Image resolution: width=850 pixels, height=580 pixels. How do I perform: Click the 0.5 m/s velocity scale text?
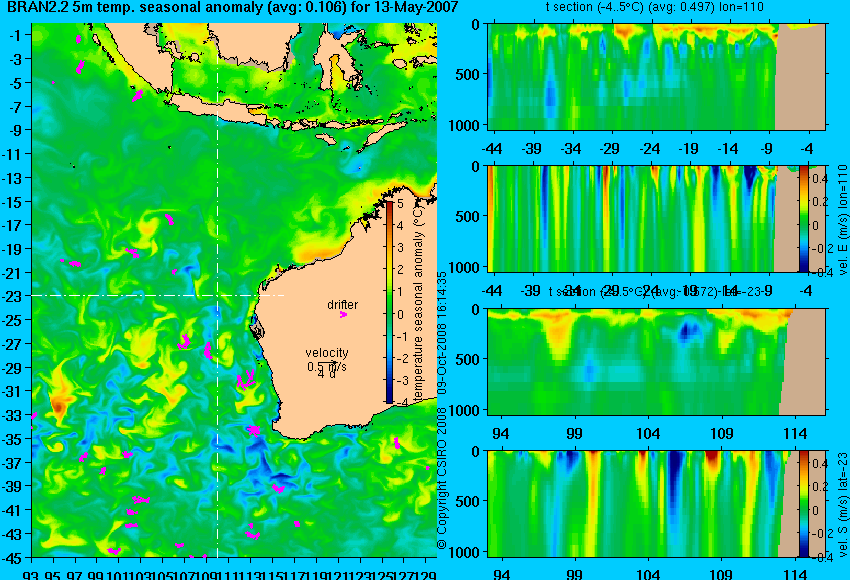326,367
